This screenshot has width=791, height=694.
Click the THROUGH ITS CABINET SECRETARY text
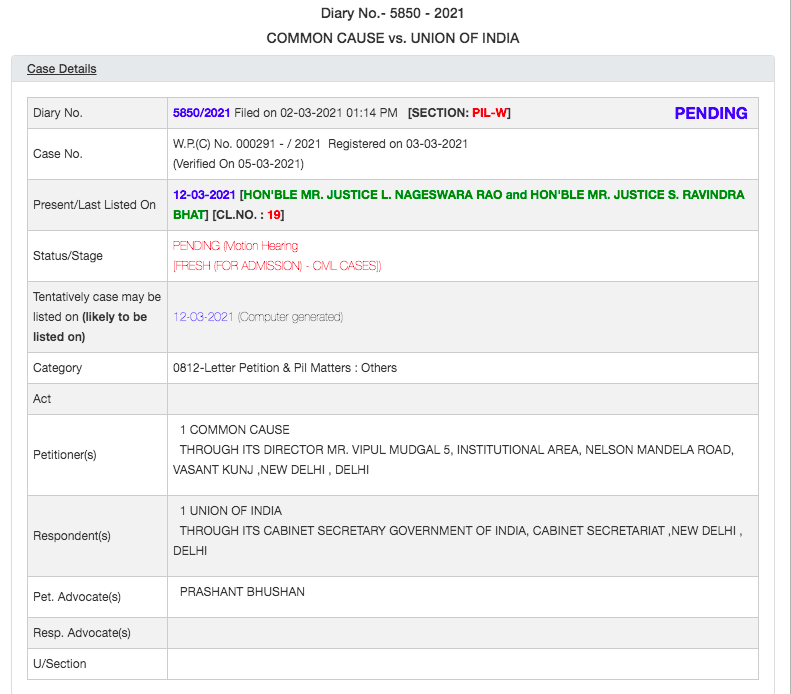click(x=461, y=531)
